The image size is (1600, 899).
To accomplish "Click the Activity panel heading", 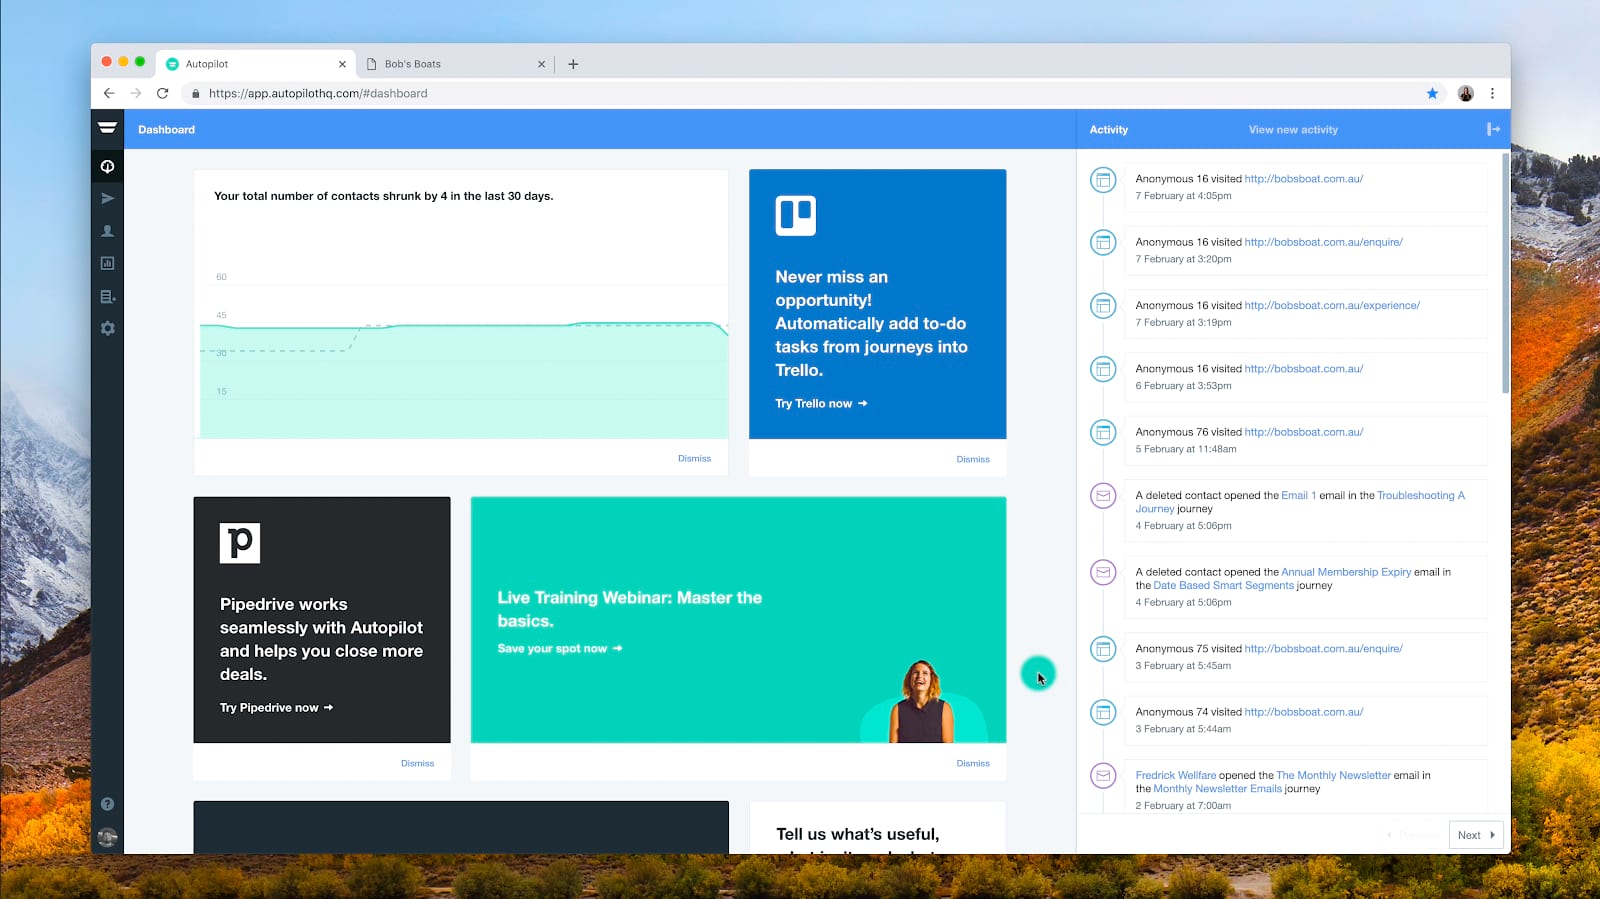I will (x=1108, y=130).
